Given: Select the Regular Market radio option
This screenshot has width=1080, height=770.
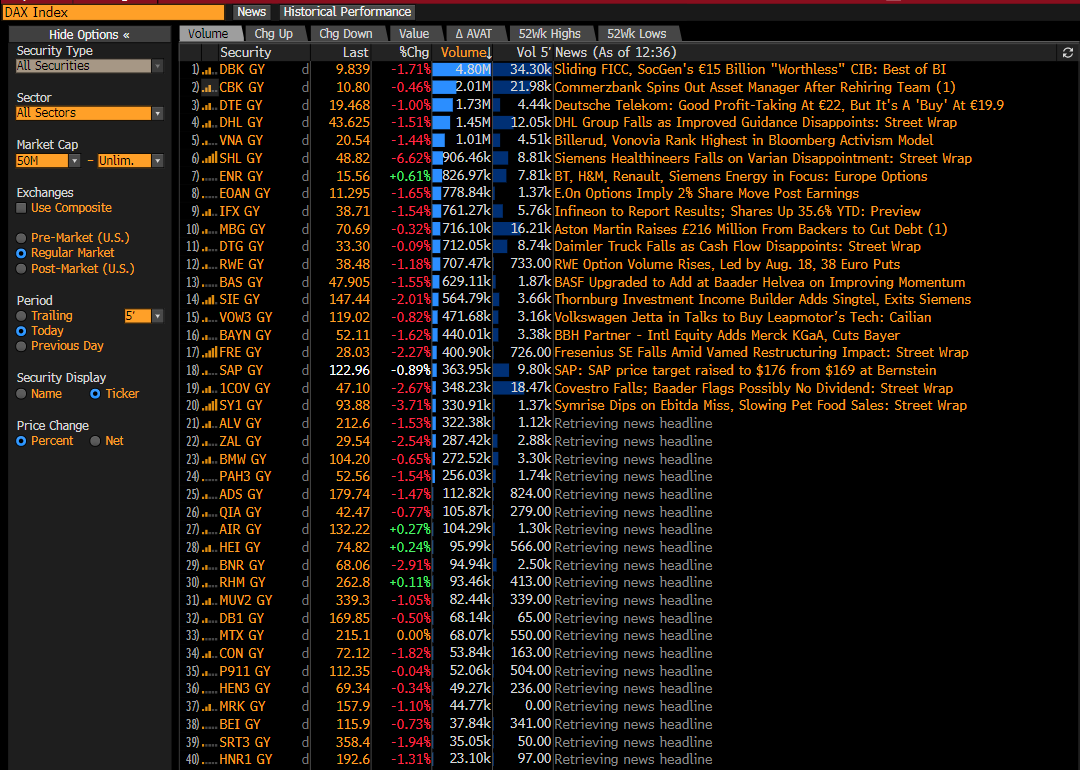Looking at the screenshot, I should tap(21, 253).
